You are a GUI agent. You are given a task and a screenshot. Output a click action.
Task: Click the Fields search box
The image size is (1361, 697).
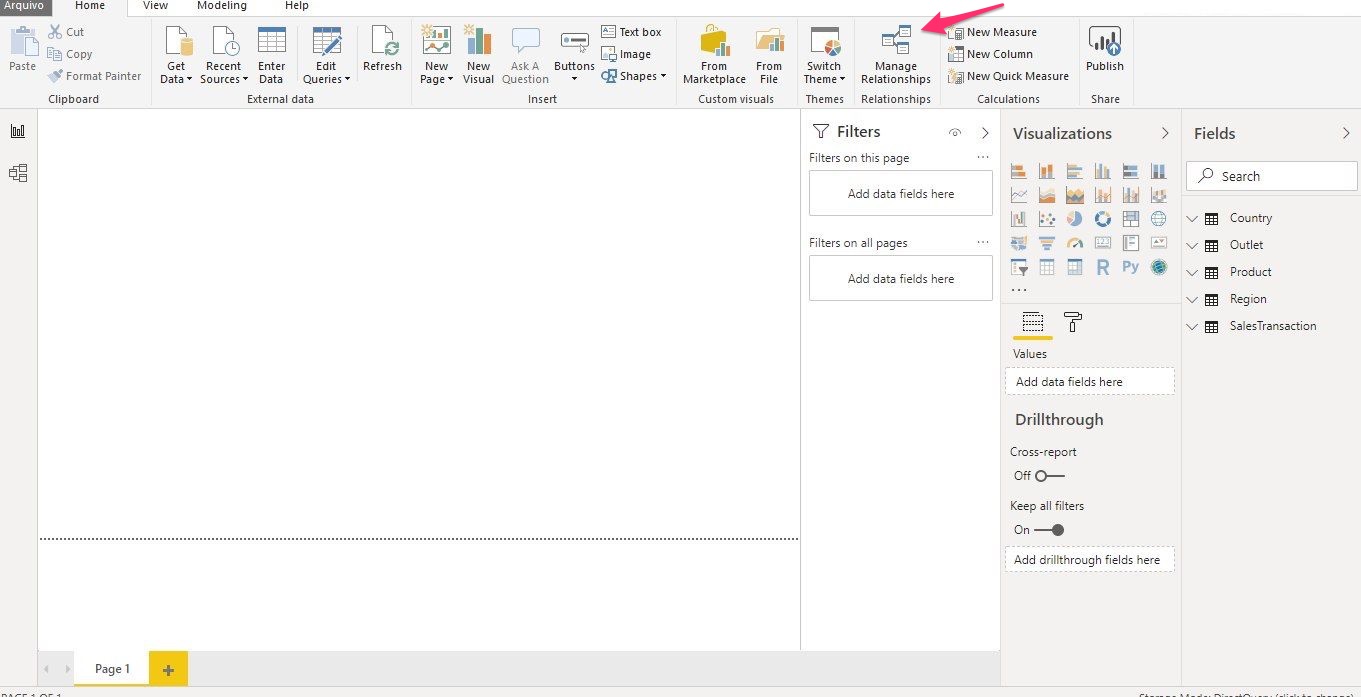[x=1271, y=176]
